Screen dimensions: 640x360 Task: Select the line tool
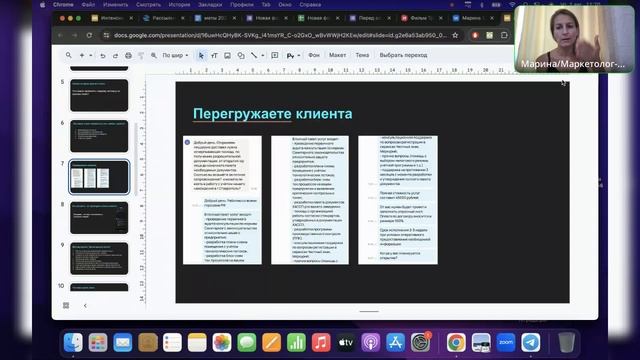click(254, 56)
